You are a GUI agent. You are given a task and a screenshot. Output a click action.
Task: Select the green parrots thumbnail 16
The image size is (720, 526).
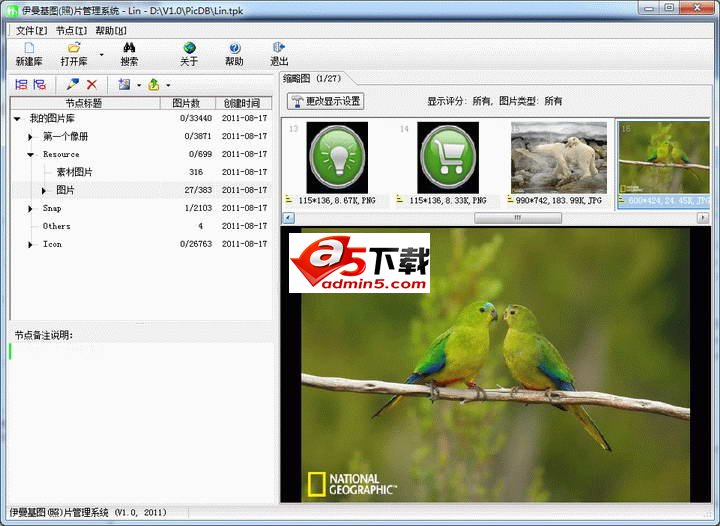(x=664, y=157)
